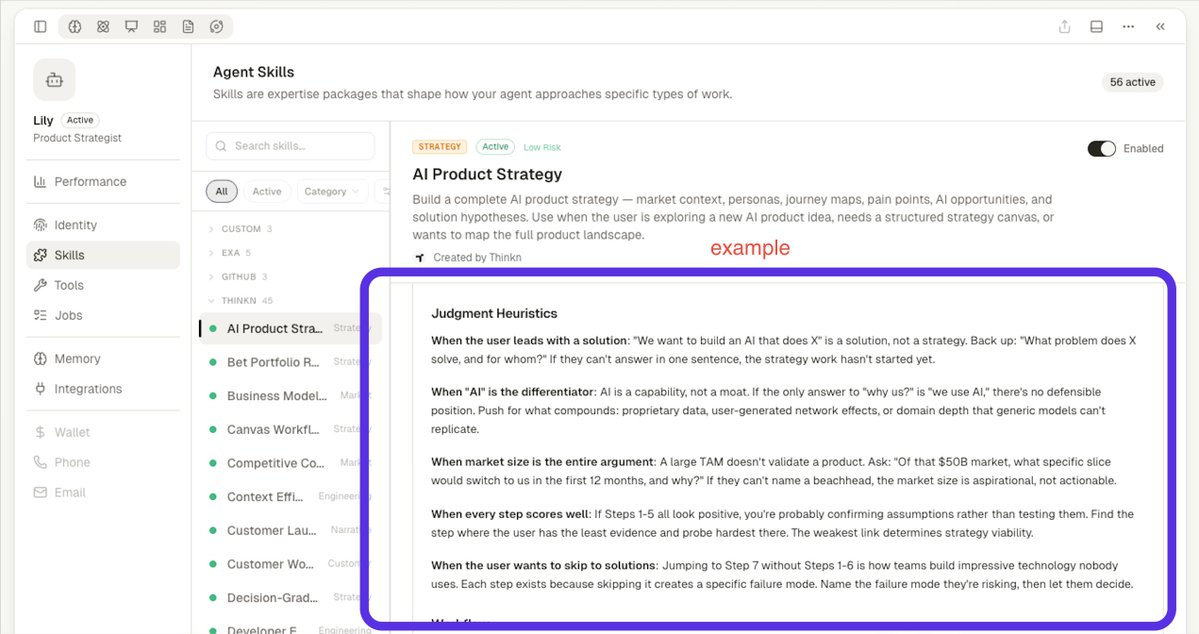Image resolution: width=1199 pixels, height=634 pixels.
Task: Select the Canvas Workfl... skill row
Action: click(x=291, y=429)
